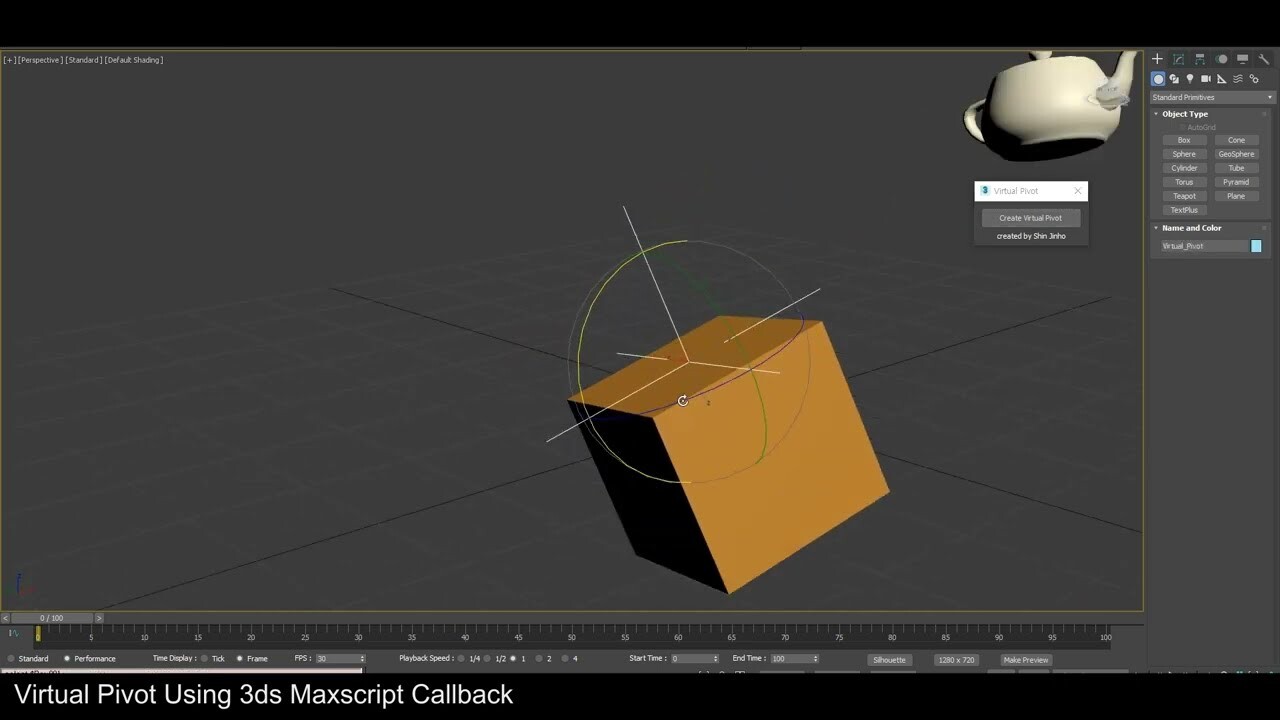Open the Helpers category icon
Viewport: 1280px width, 720px height.
[x=1221, y=79]
